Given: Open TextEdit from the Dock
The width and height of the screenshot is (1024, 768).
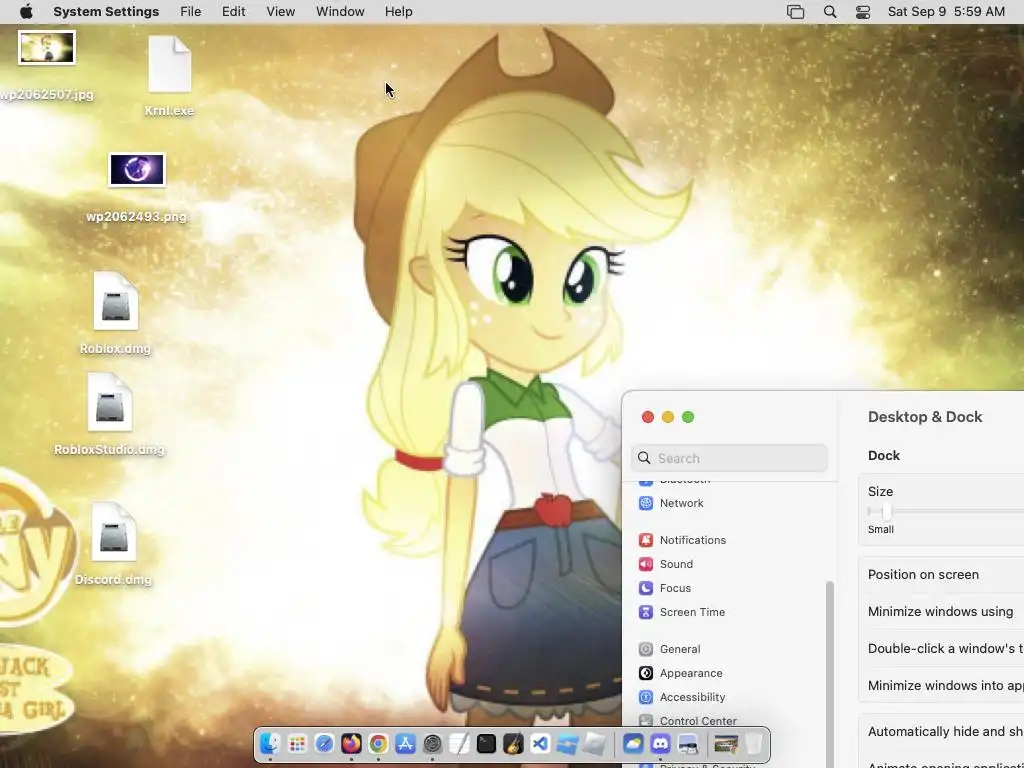Looking at the screenshot, I should tap(459, 743).
